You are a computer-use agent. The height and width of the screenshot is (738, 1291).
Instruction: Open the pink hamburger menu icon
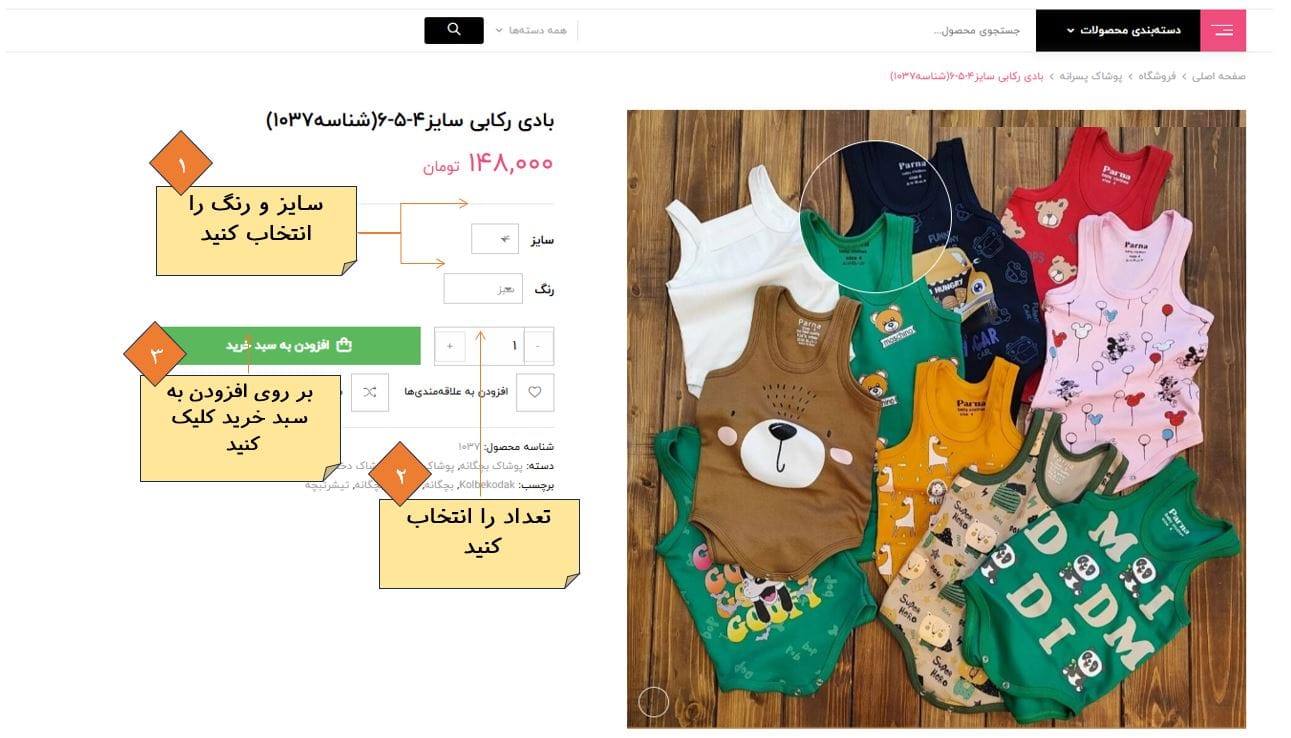[x=1222, y=31]
